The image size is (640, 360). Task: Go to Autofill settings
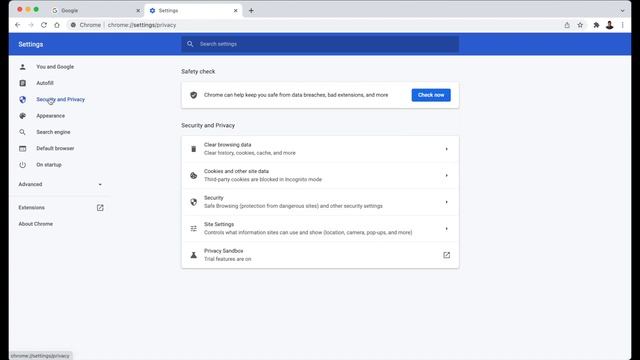(x=45, y=83)
